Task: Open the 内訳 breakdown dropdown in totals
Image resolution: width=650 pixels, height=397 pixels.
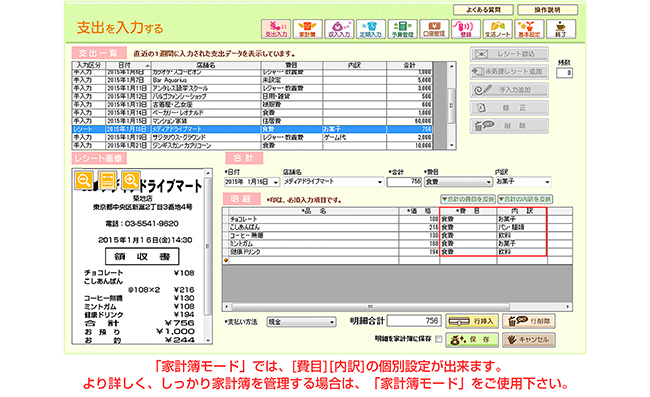Action: click(547, 182)
